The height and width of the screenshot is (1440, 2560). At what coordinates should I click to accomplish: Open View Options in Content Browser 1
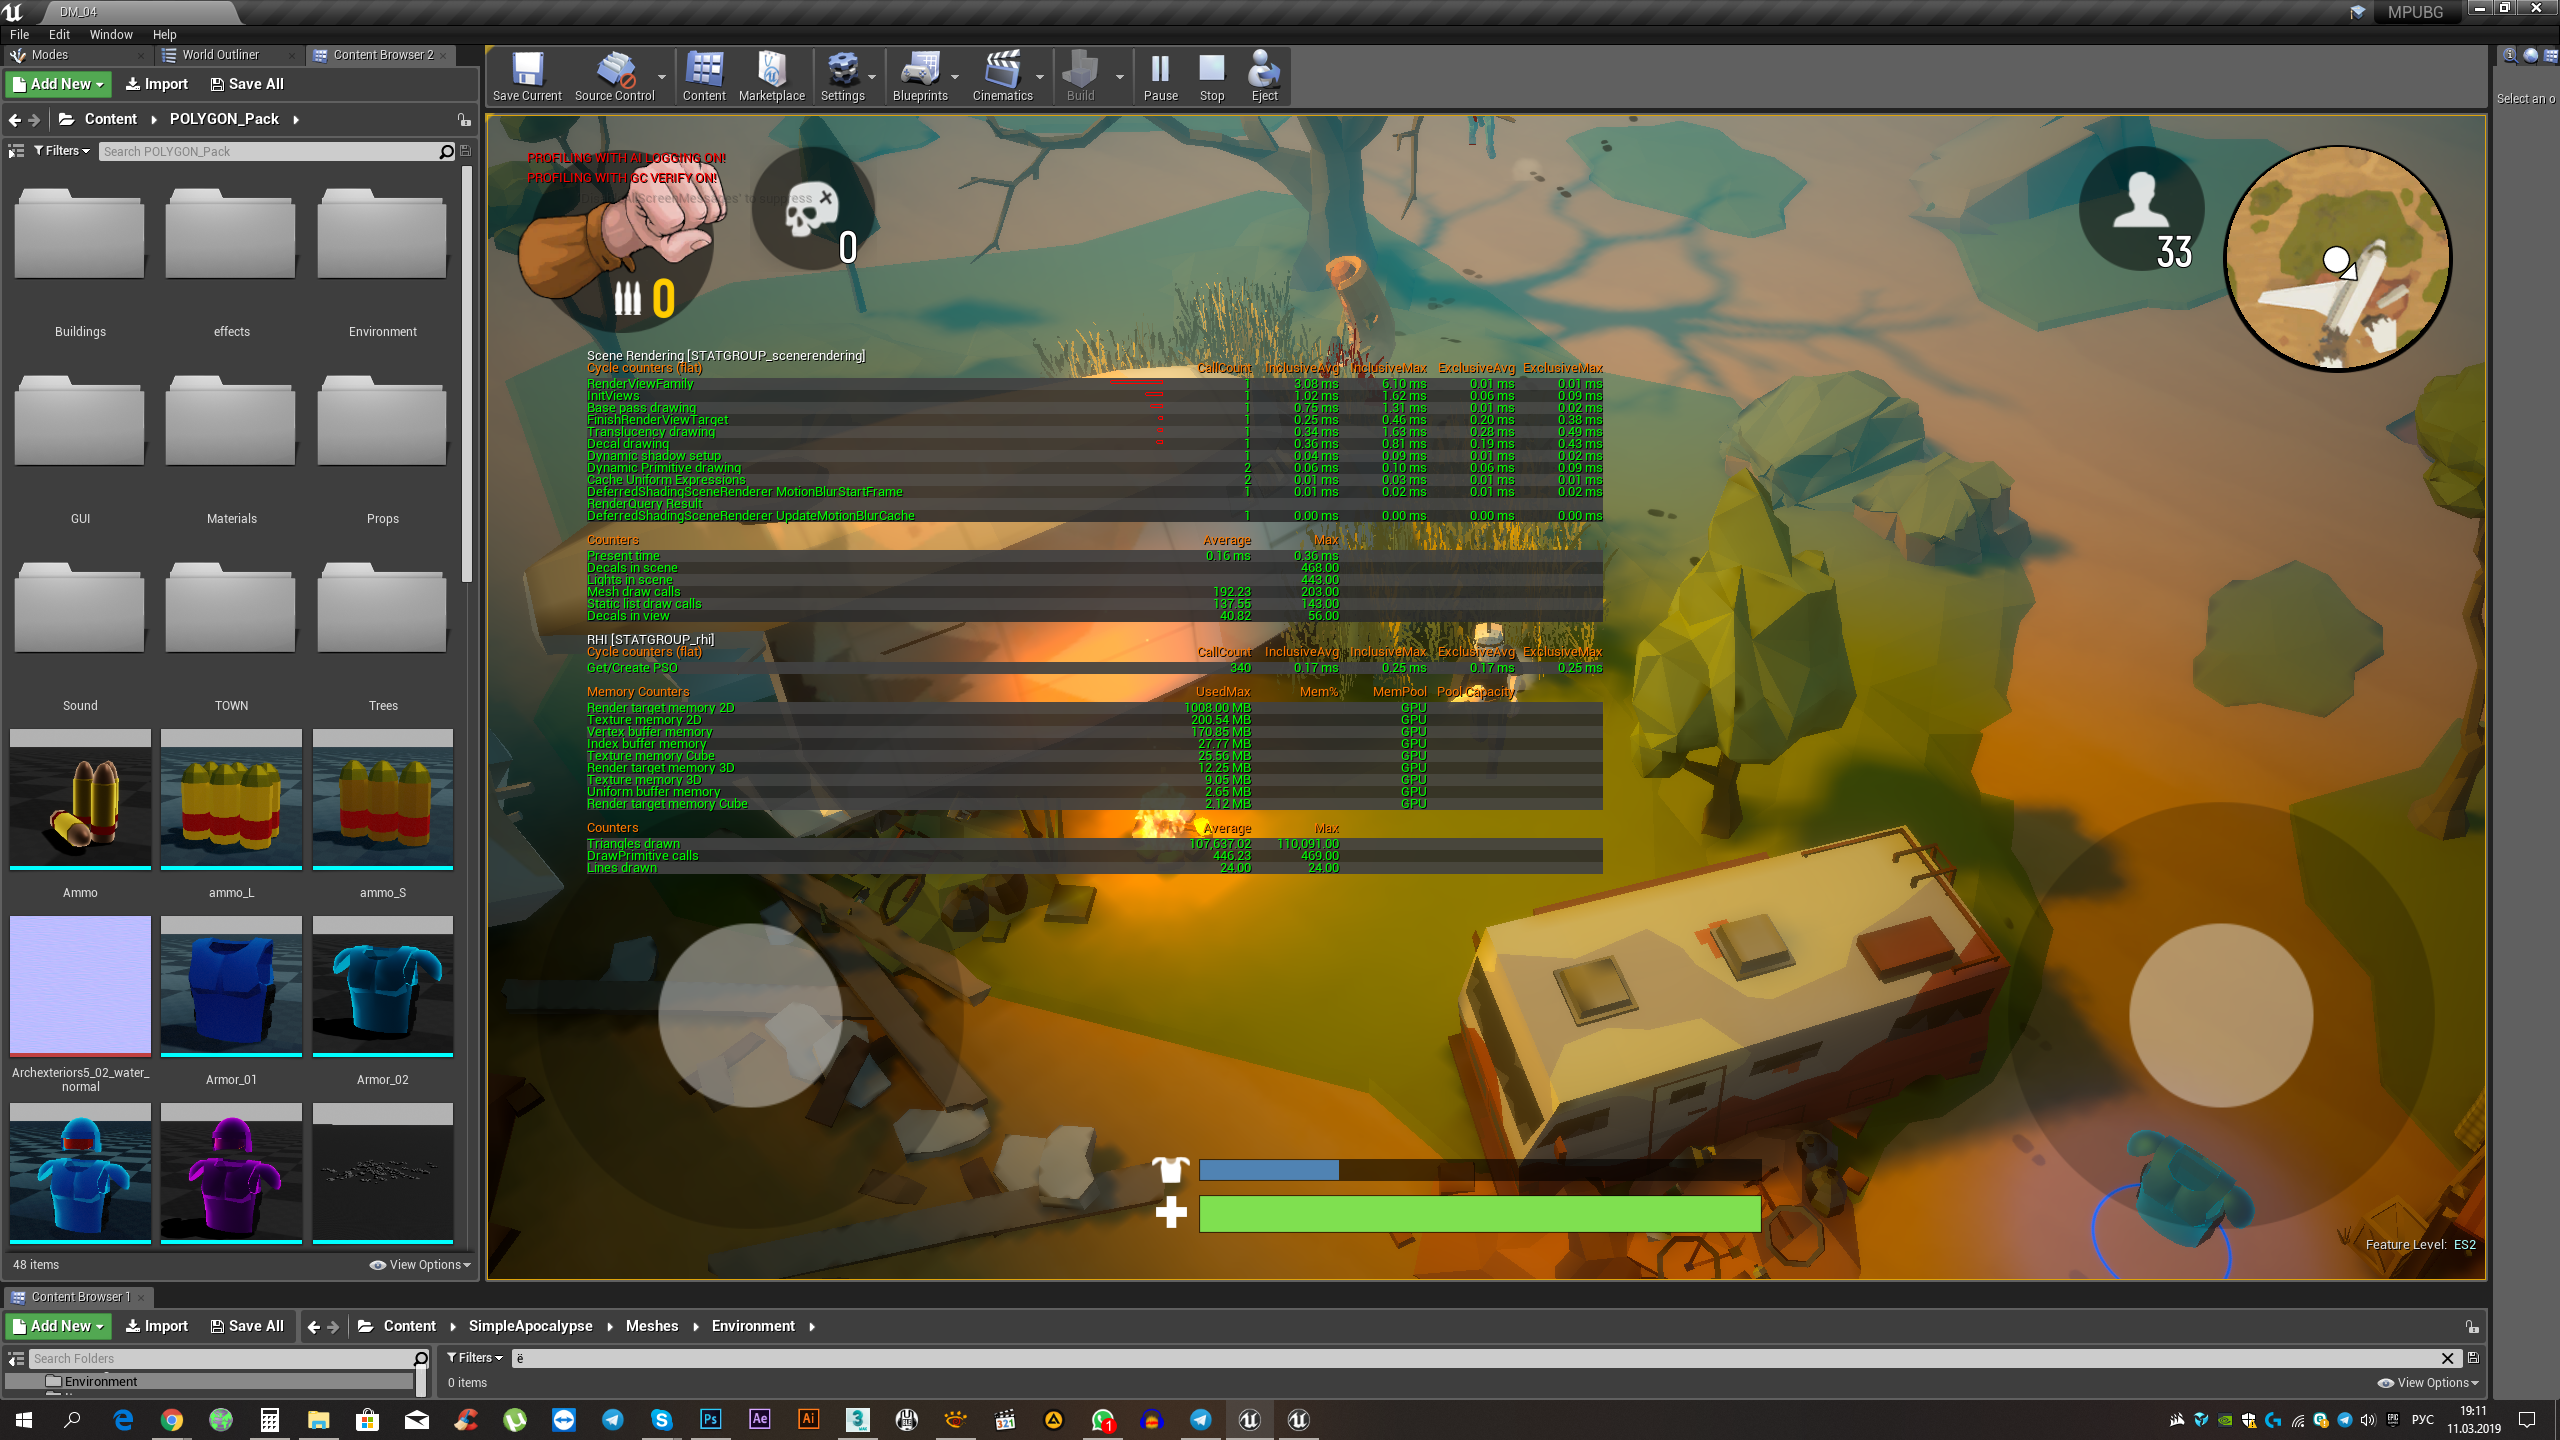tap(2428, 1383)
